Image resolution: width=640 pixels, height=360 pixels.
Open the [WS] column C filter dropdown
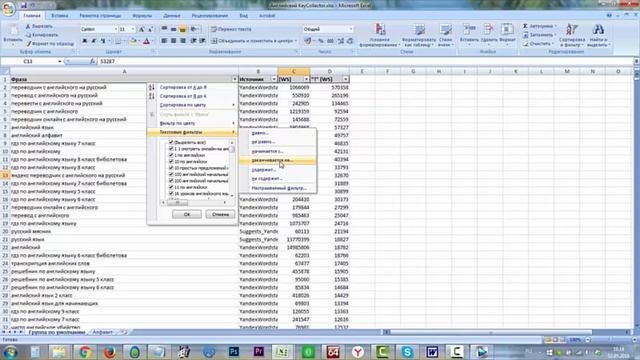point(306,79)
